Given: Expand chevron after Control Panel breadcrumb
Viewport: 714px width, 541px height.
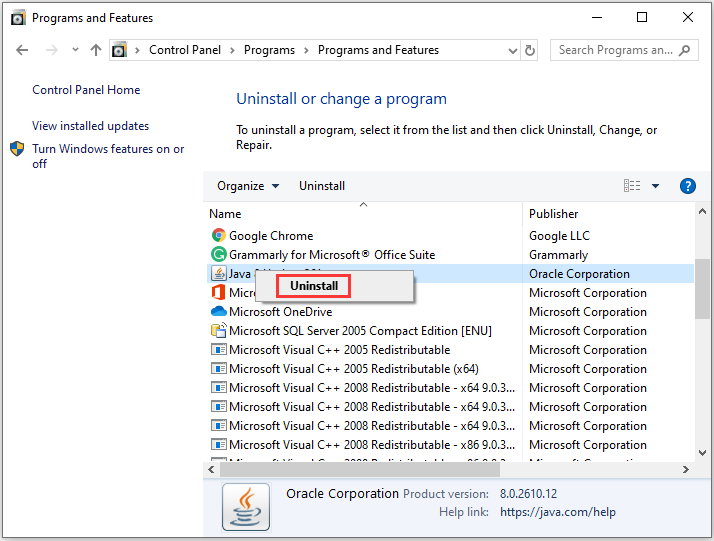Looking at the screenshot, I should [232, 50].
